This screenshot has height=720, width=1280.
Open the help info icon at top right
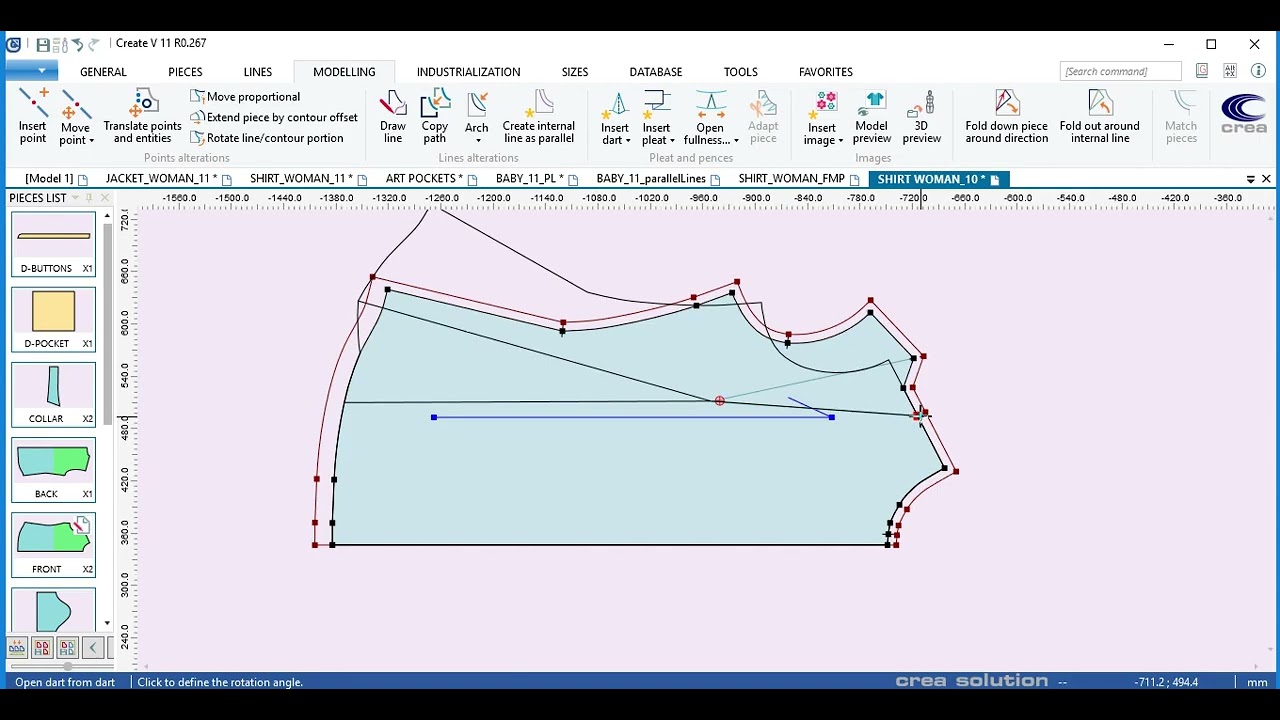click(x=1258, y=71)
